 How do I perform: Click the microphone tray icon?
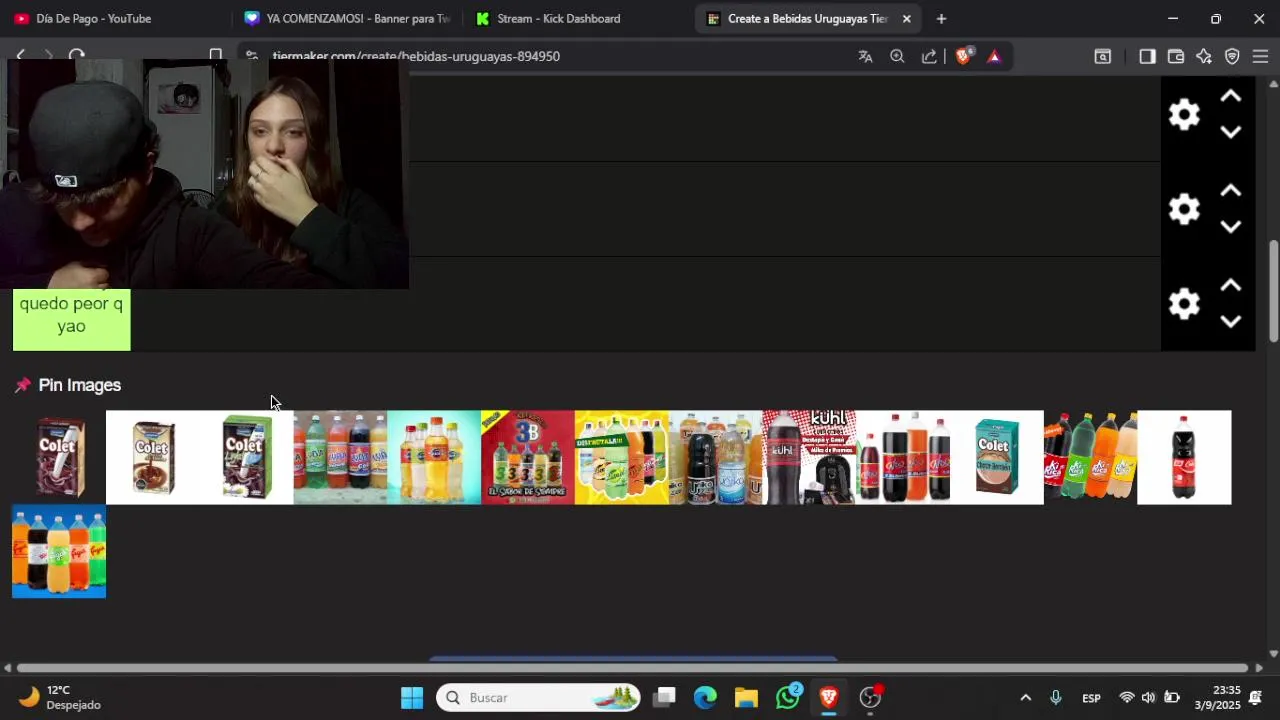[x=1055, y=697]
